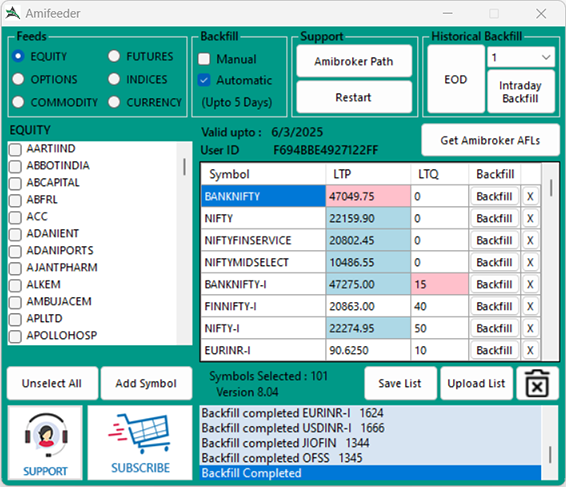Open the SUPPORT headset icon

[x=45, y=443]
